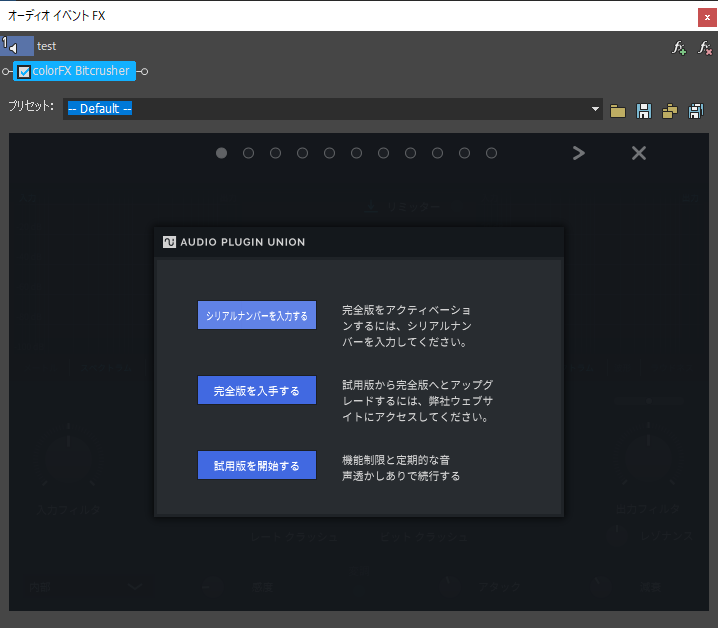Open preset folder icon
This screenshot has height=628, width=718.
[618, 111]
